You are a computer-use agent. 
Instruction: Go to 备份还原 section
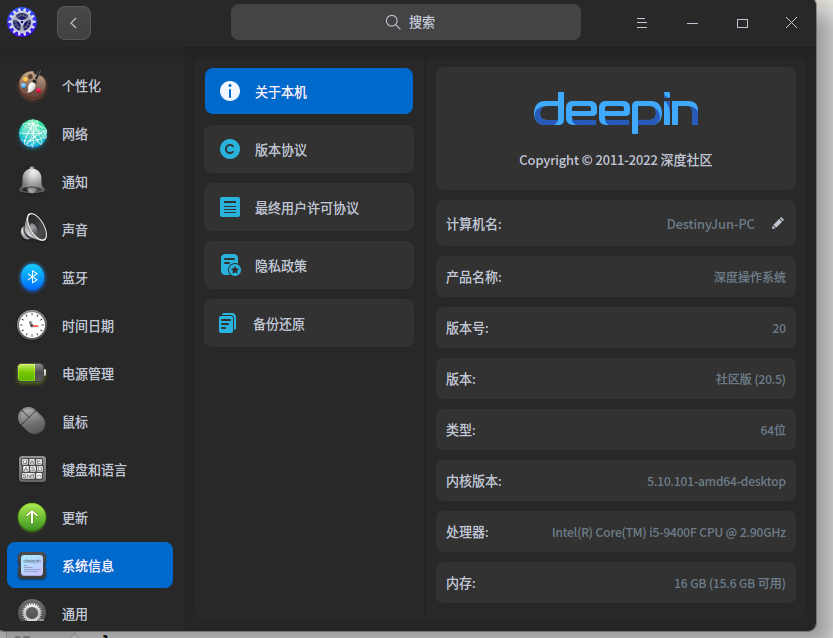[x=308, y=324]
